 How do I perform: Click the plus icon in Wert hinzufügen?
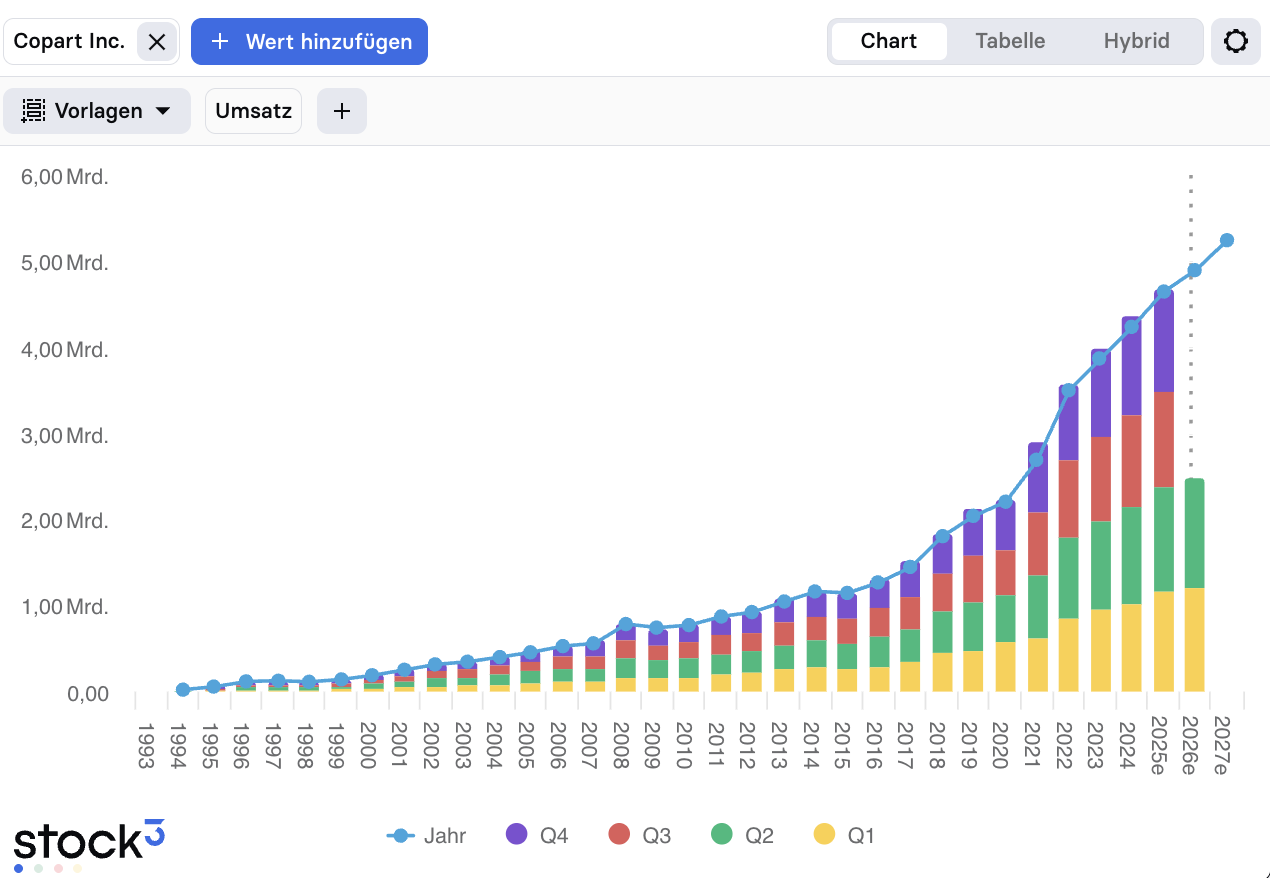[x=221, y=42]
